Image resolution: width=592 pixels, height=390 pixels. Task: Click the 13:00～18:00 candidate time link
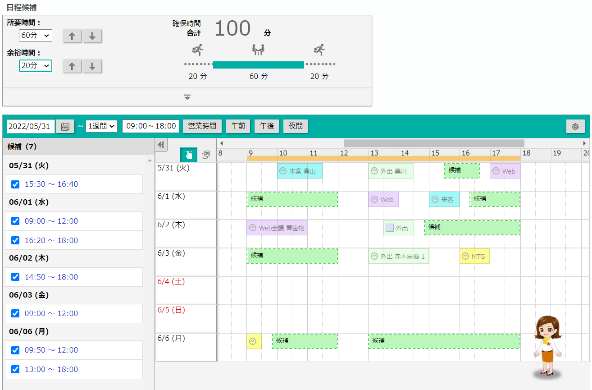51,369
